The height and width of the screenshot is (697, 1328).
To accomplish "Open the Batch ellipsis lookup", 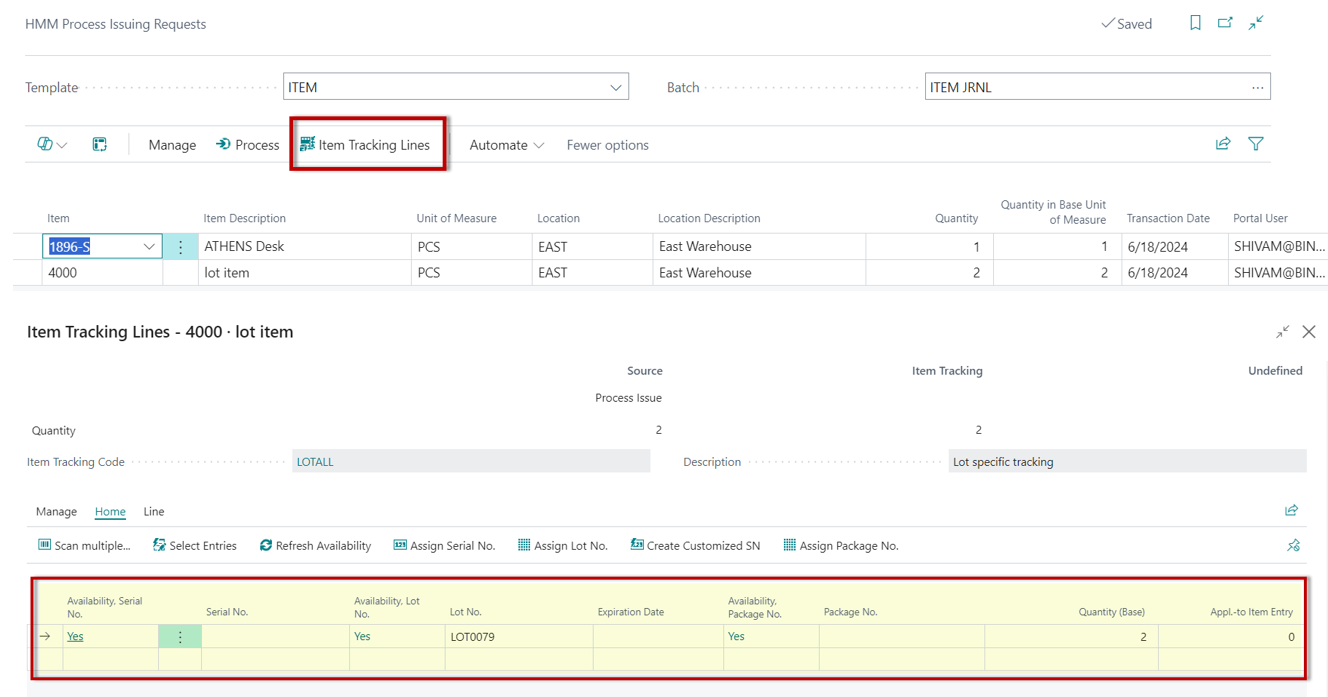I will click(1258, 87).
